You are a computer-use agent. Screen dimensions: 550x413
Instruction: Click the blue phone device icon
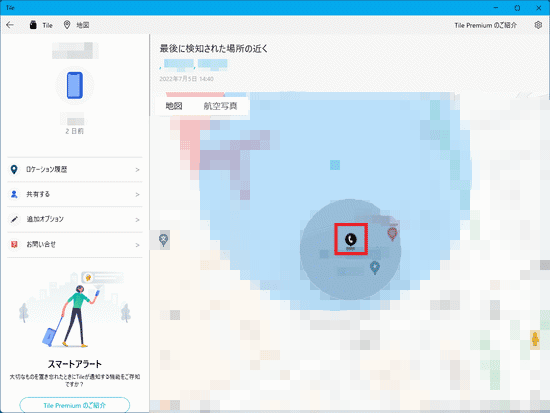coord(75,85)
